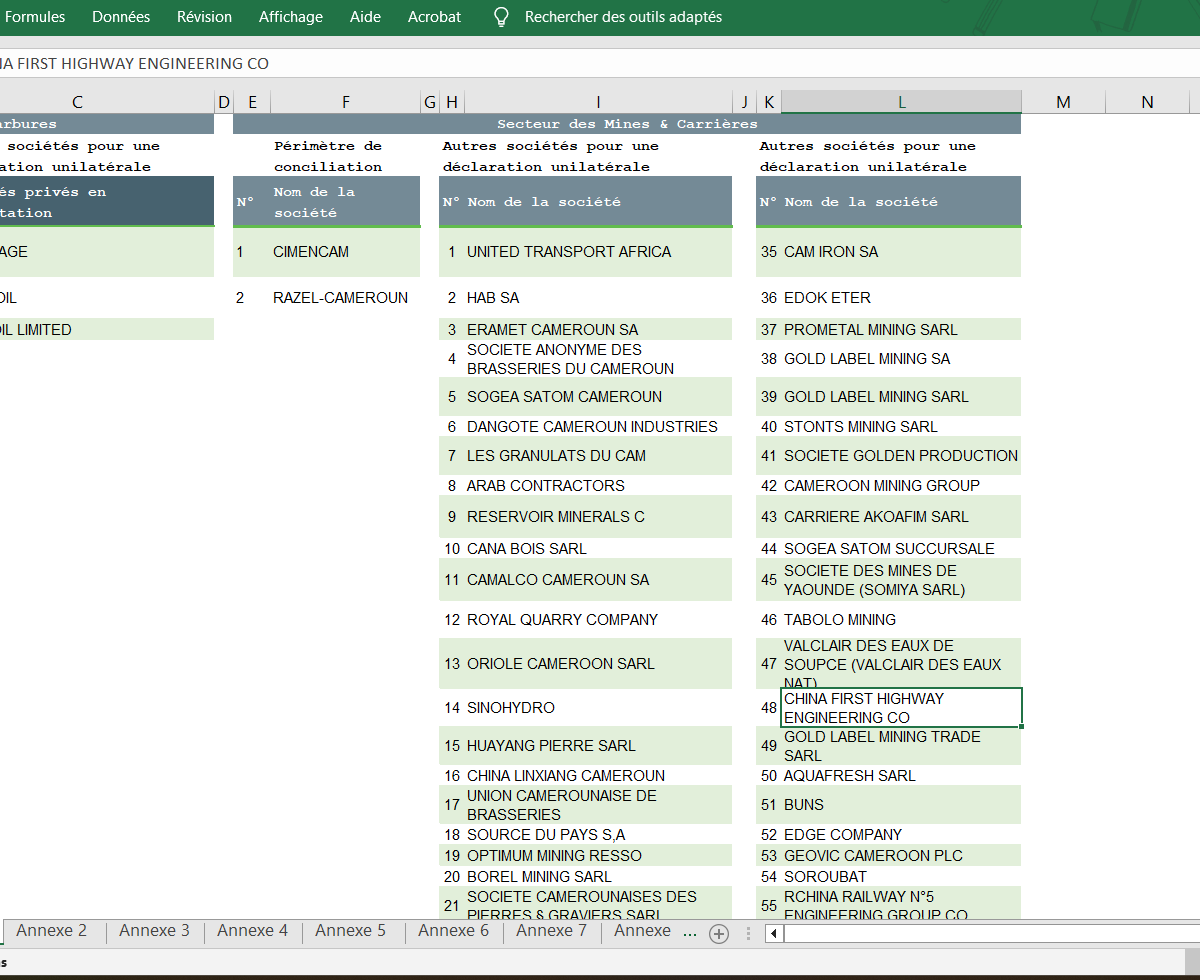Add a new sheet with plus icon
This screenshot has width=1200, height=980.
(718, 934)
